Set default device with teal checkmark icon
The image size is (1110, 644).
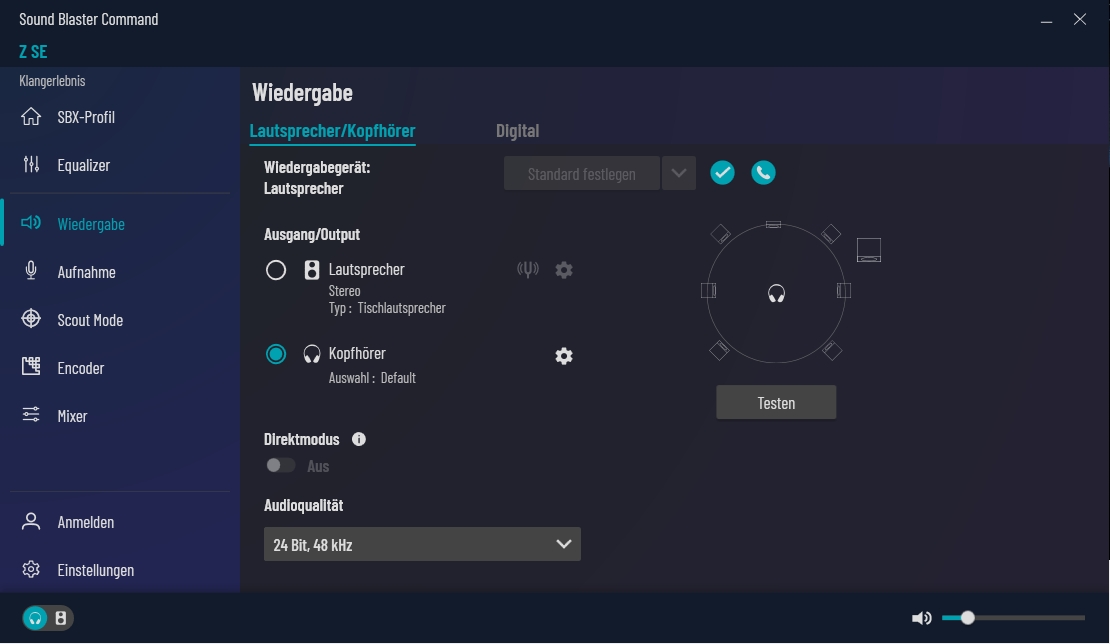coord(722,173)
